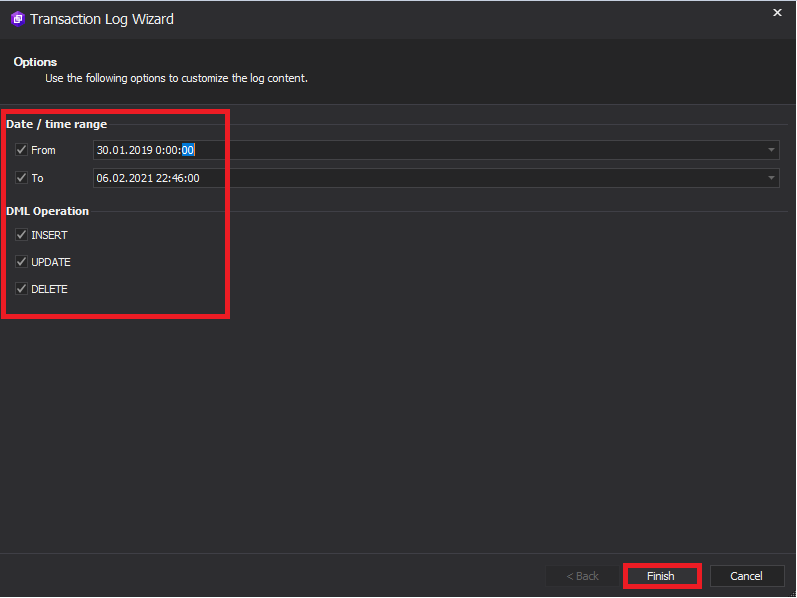
Task: Uncheck the From date checkbox
Action: click(21, 150)
